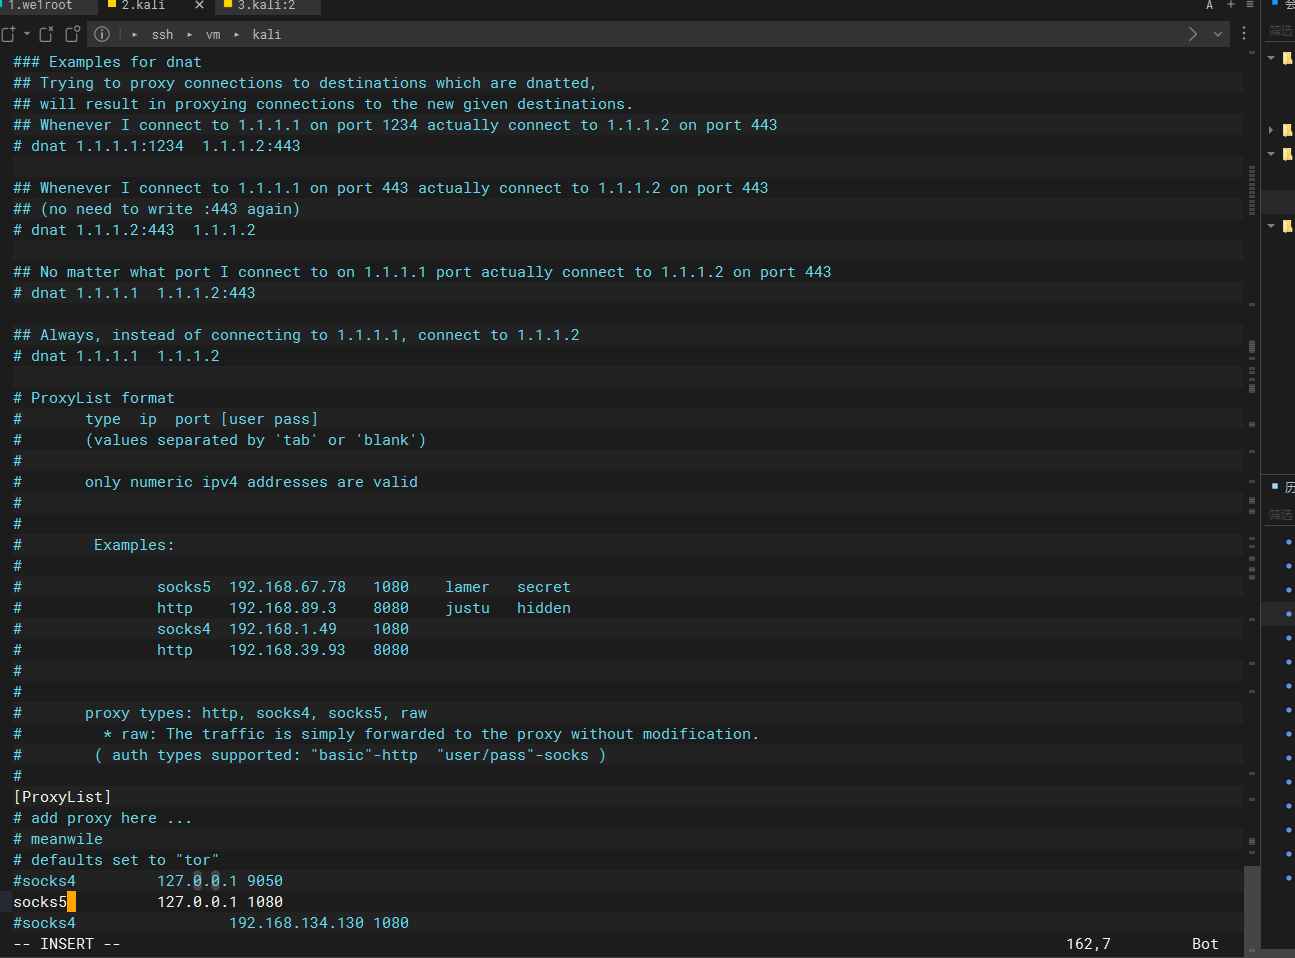Click the 'socks5 127.0.0.1 1080' line

click(148, 902)
